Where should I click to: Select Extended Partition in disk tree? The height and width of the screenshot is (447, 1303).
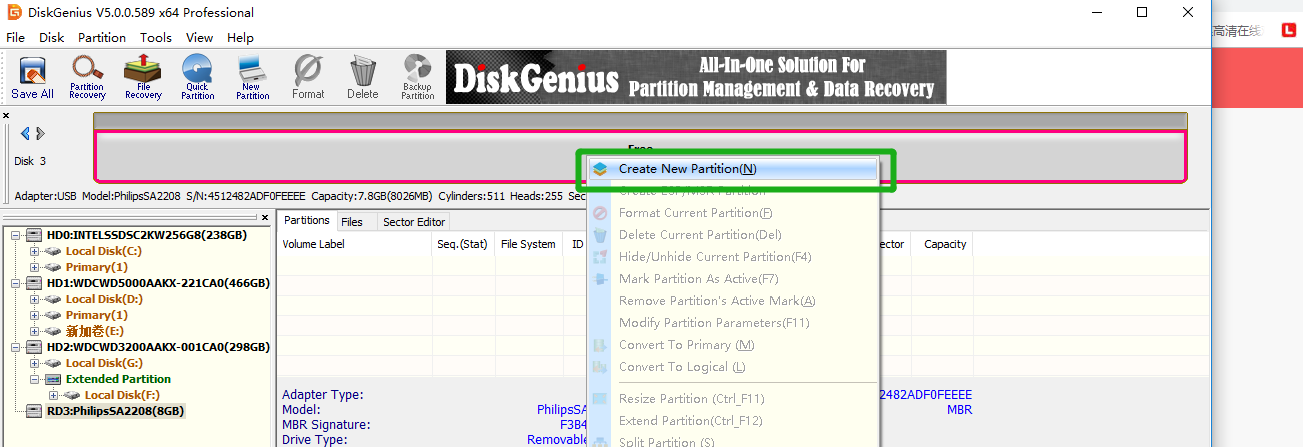[x=118, y=379]
